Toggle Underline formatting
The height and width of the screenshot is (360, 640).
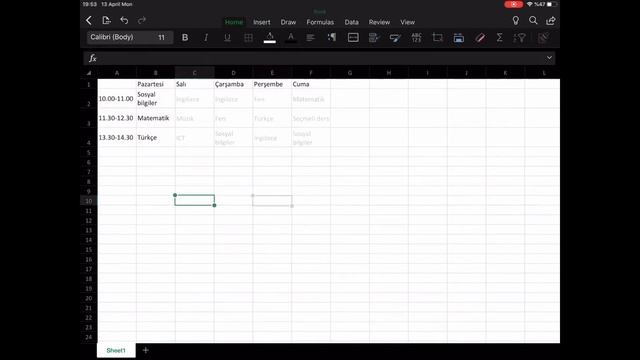[227, 38]
